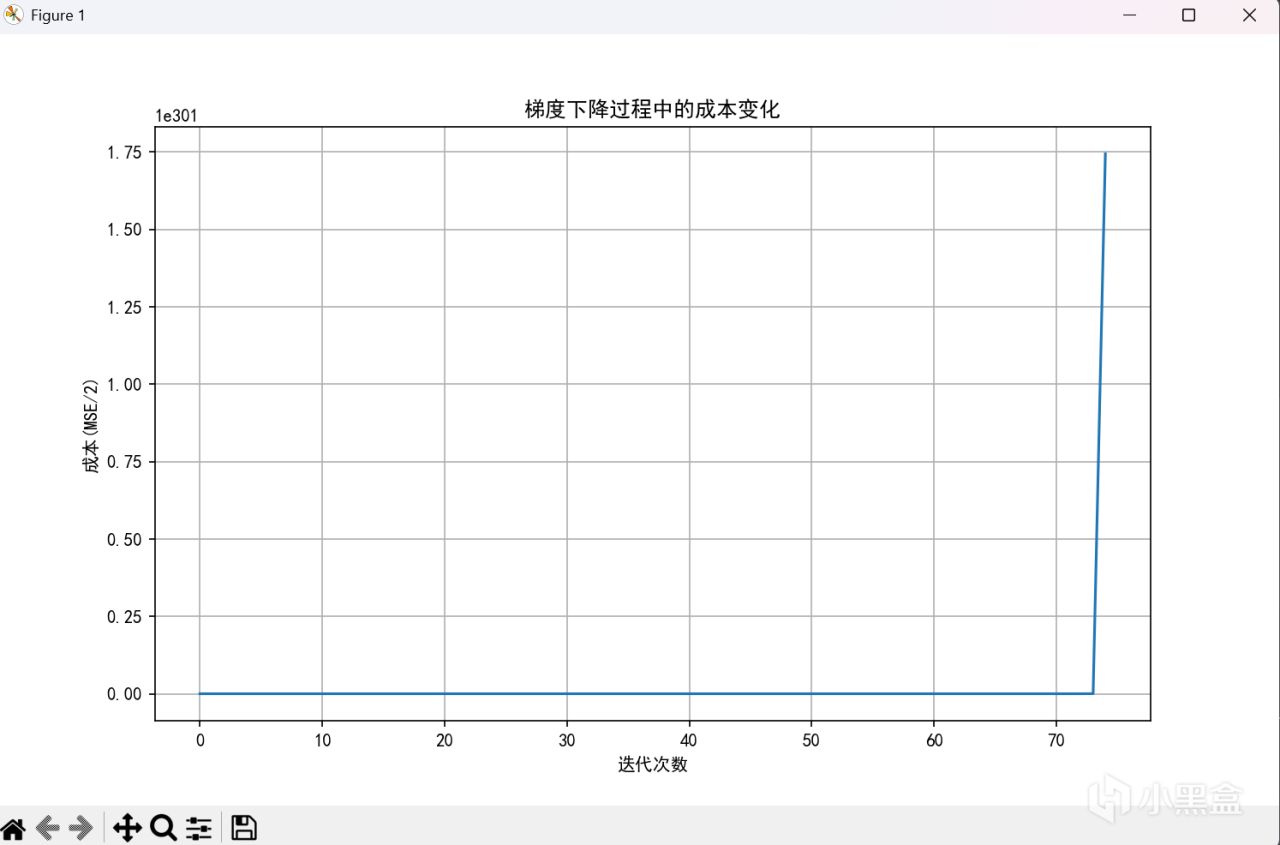
Task: Open the Configure subplots dialog
Action: coord(199,828)
